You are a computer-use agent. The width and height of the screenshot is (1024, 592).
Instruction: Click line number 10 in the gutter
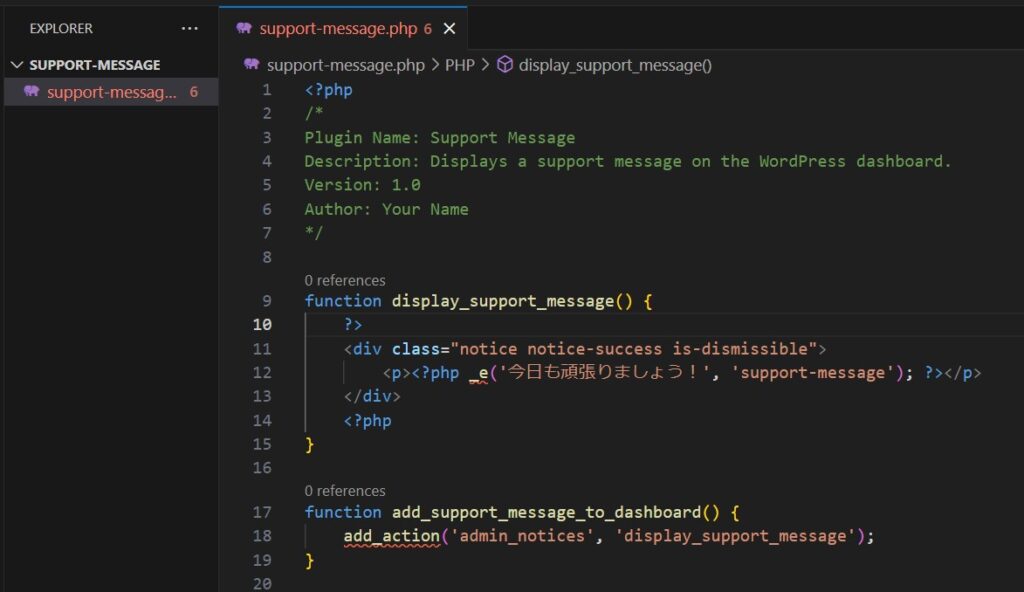[262, 325]
